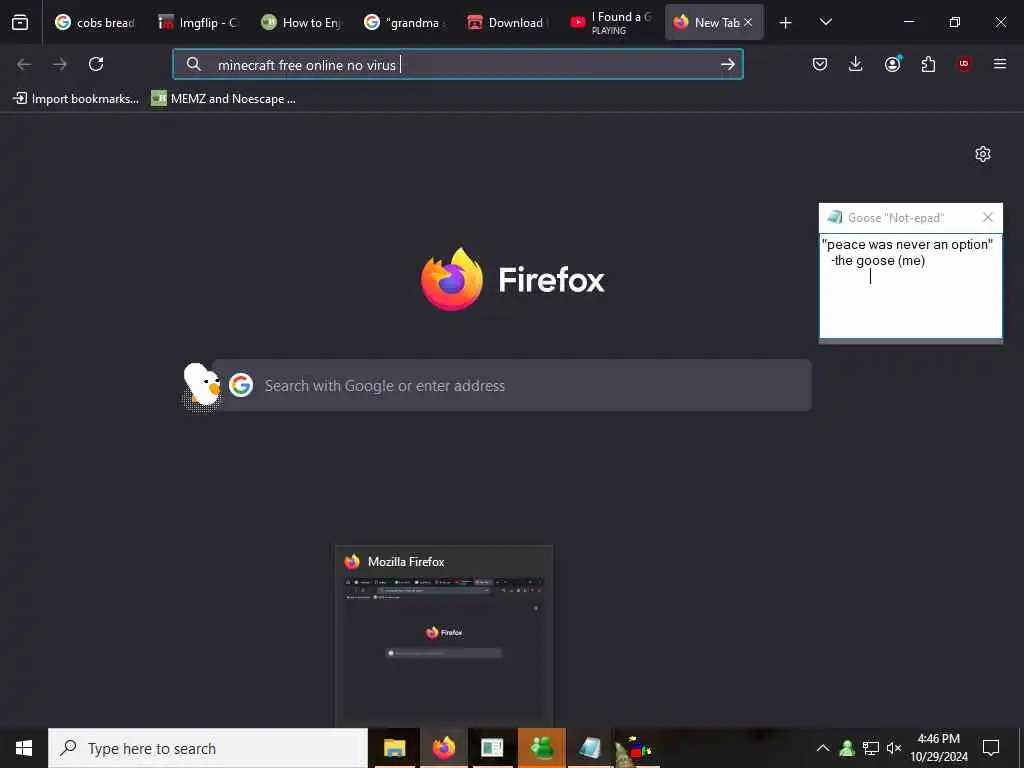Go back one page
The image size is (1024, 768).
coord(24,64)
